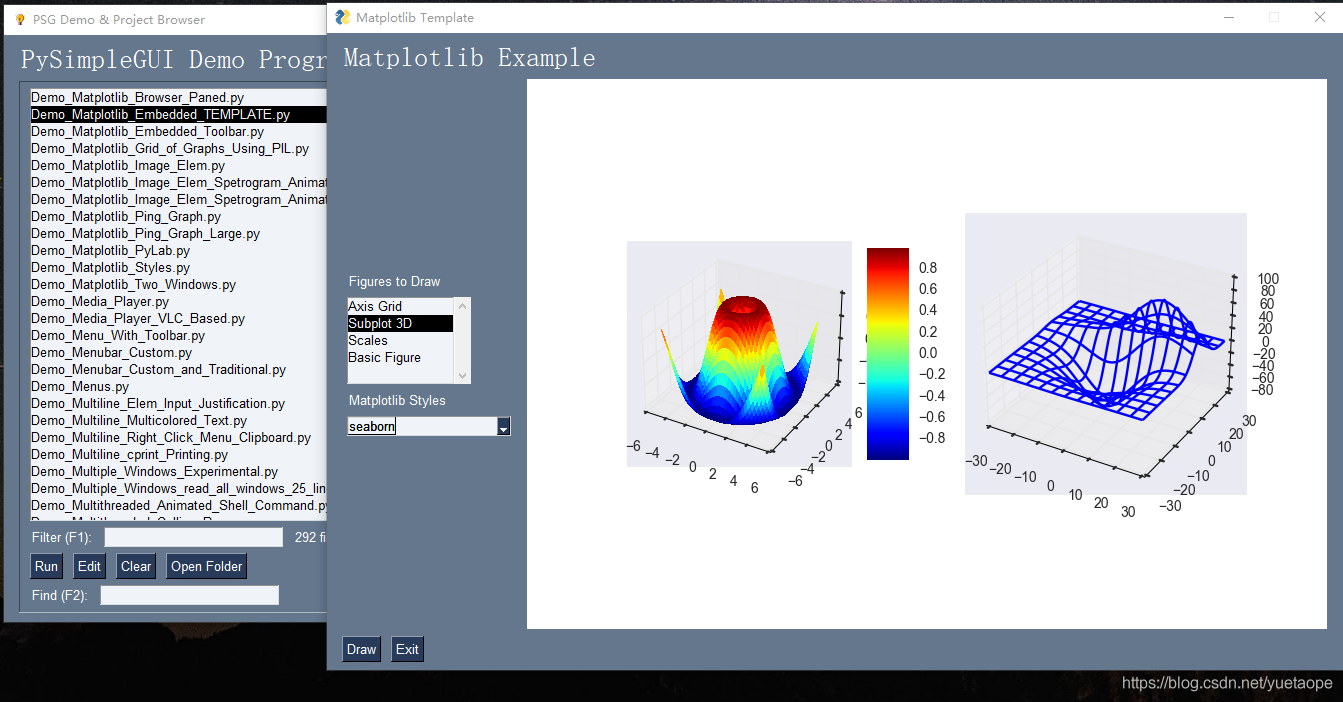Select Axis Grid in Figures to Draw
The width and height of the screenshot is (1343, 702).
coord(400,306)
